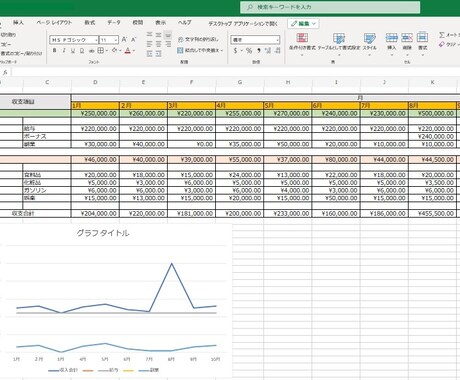
Task: Click the insert cells (挿入) icon
Action: coord(391,37)
